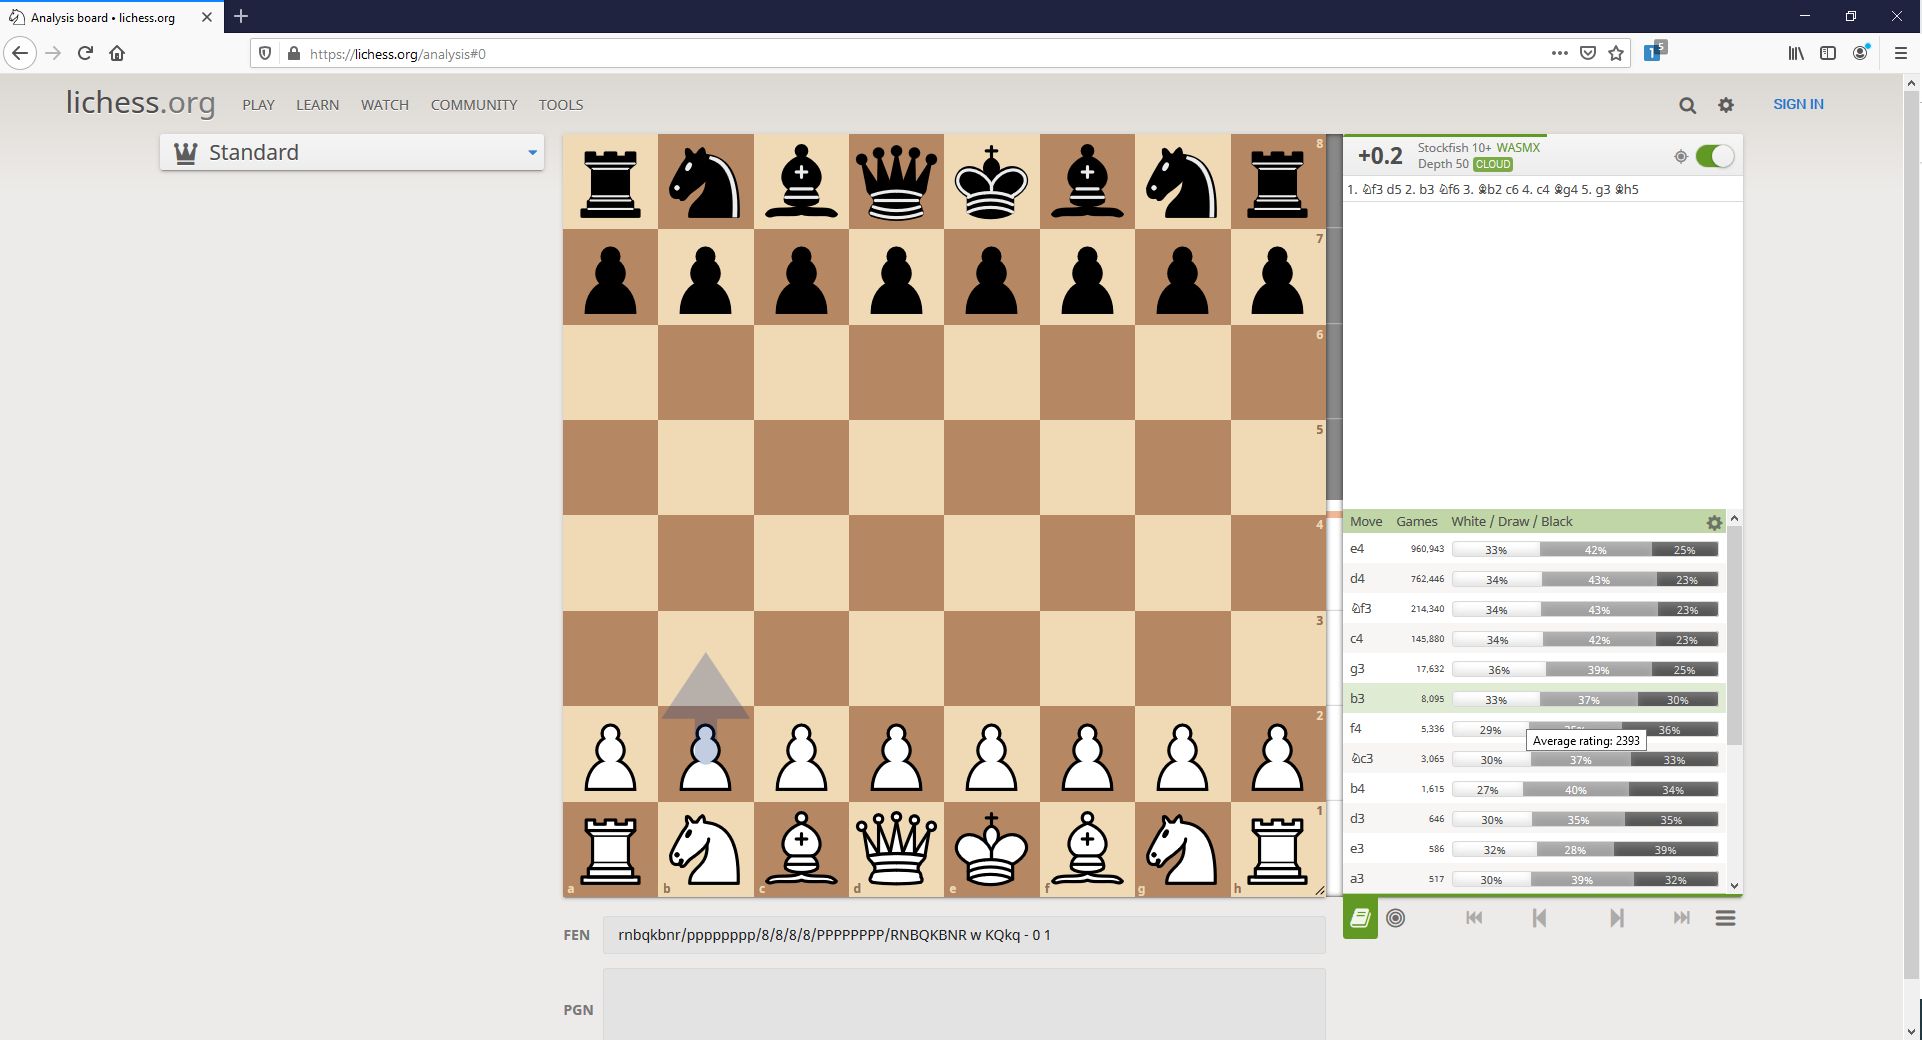Advance one move using next icon

tap(1617, 918)
